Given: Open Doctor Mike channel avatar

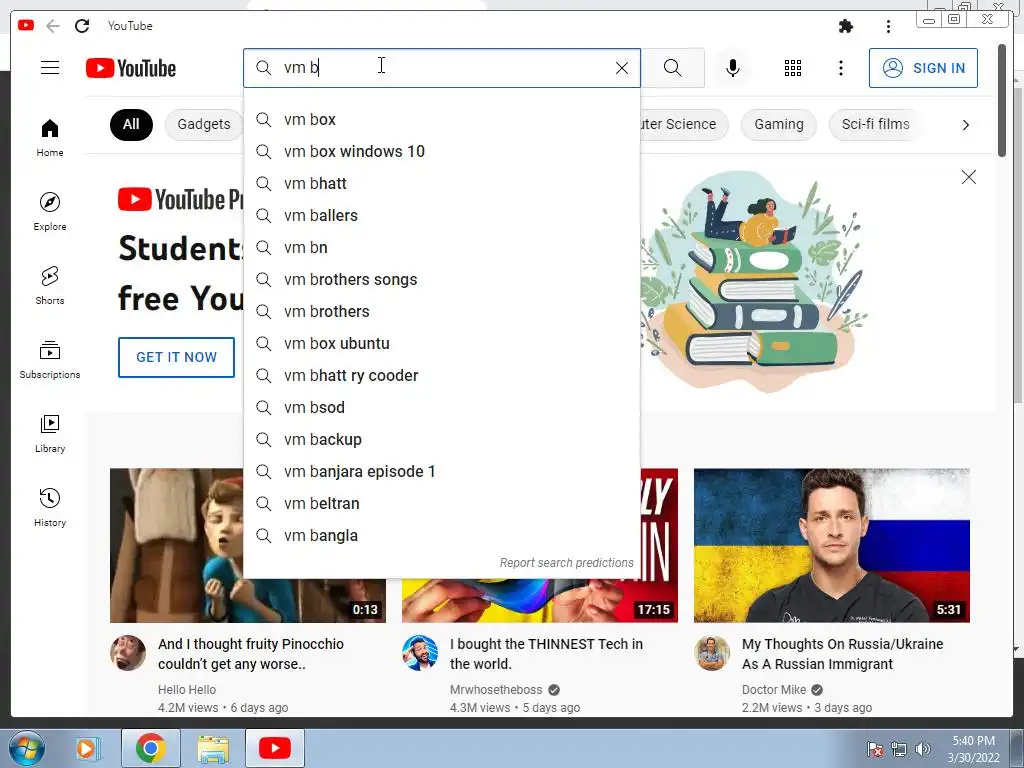Looking at the screenshot, I should 711,653.
